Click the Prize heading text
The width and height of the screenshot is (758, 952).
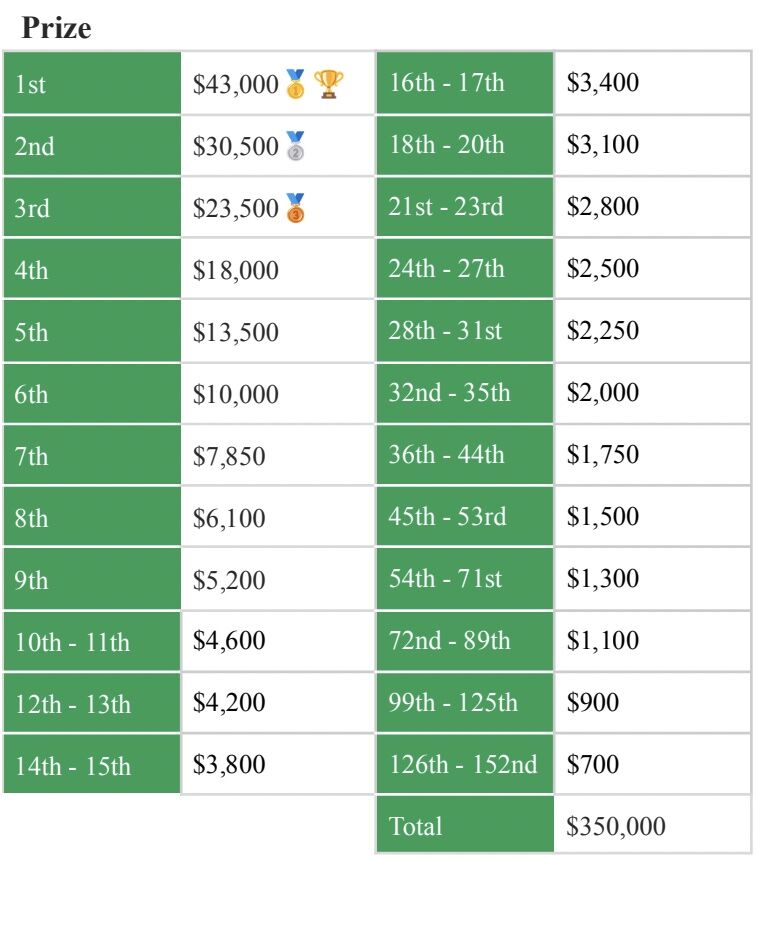(56, 28)
